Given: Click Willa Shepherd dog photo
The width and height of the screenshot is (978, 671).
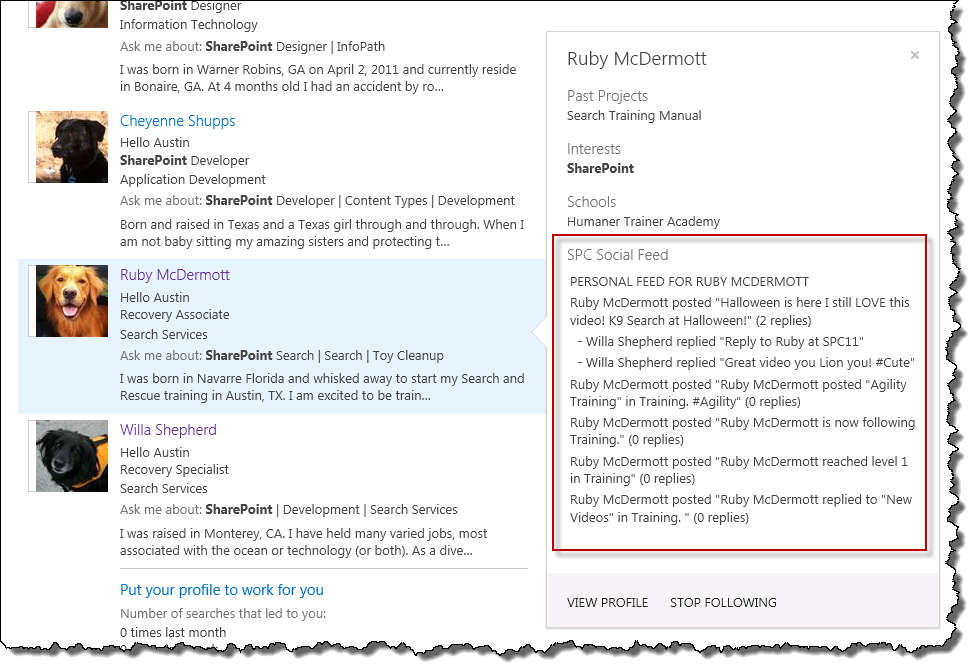Looking at the screenshot, I should [x=72, y=456].
